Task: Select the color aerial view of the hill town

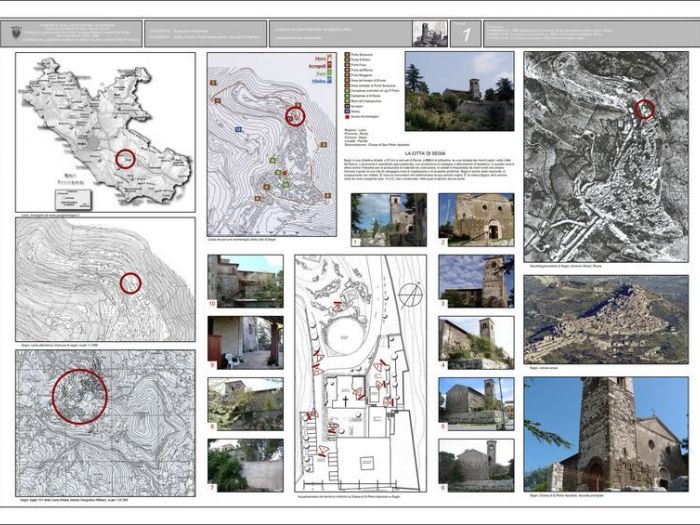Action: pyautogui.click(x=606, y=320)
